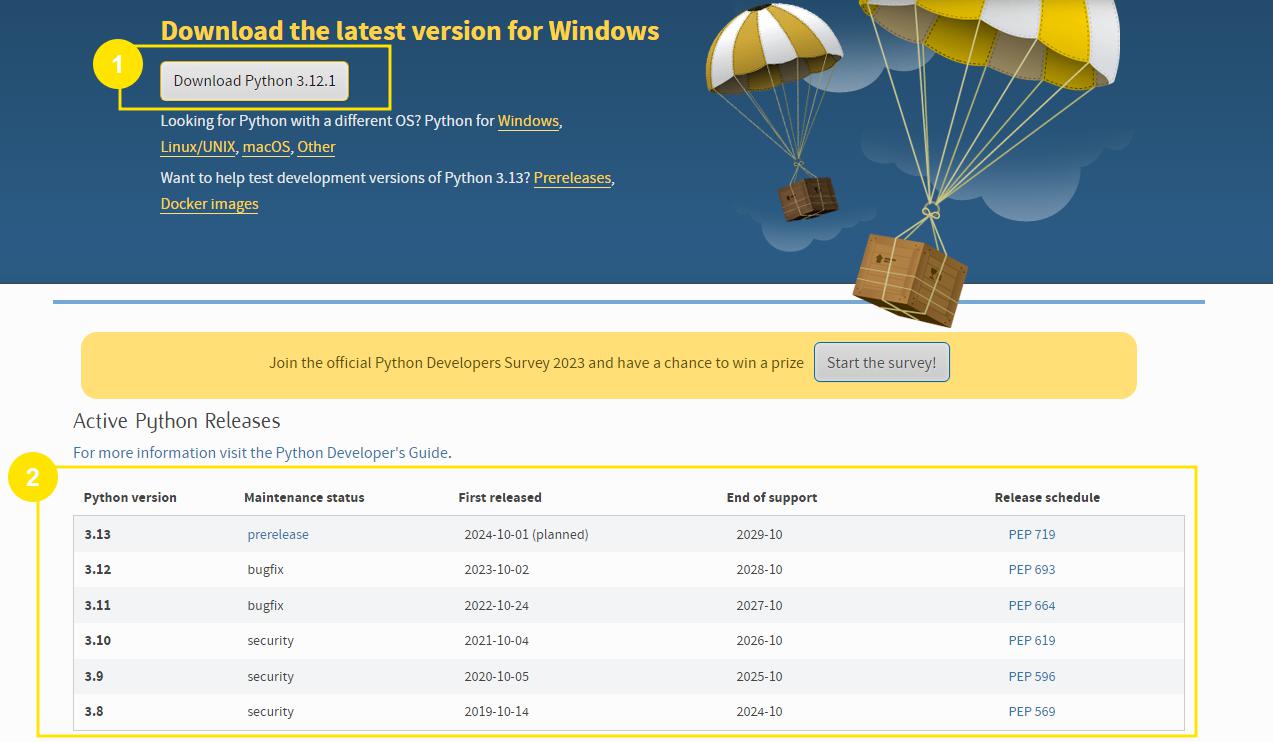This screenshot has width=1273, height=742.
Task: Click the 2028-10 end of support cell
Action: tap(760, 570)
